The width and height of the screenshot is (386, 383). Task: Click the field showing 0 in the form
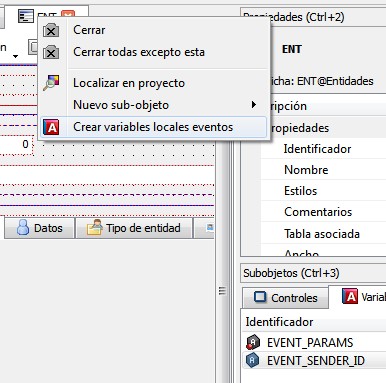click(17, 145)
